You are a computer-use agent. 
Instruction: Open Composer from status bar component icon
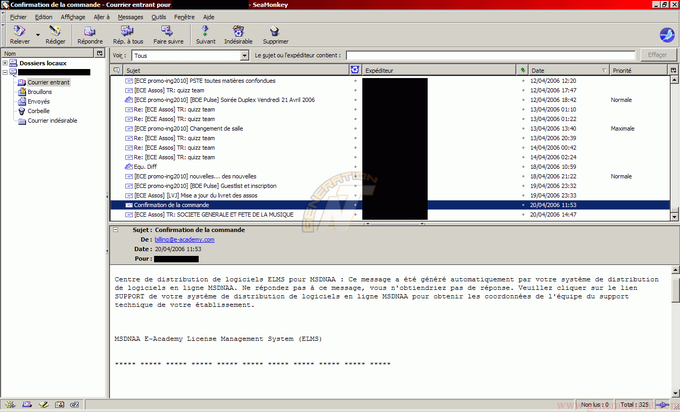(x=43, y=405)
